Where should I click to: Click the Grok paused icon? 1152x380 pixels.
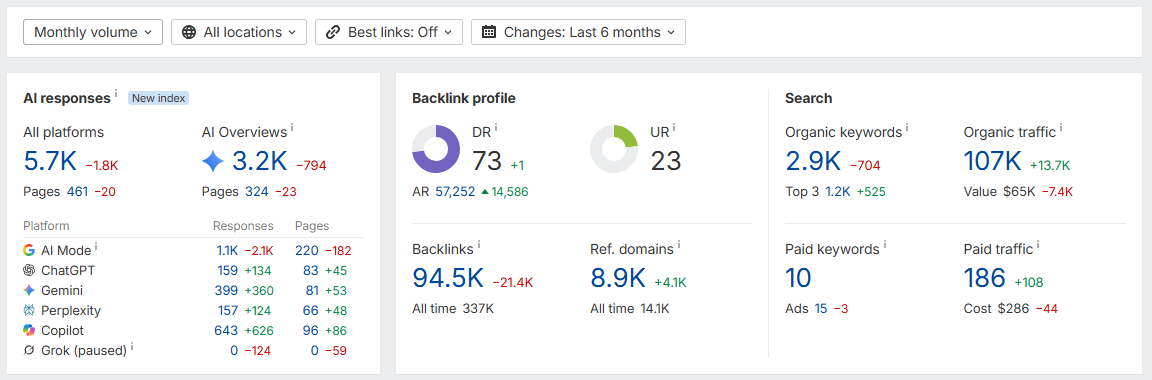(x=29, y=351)
